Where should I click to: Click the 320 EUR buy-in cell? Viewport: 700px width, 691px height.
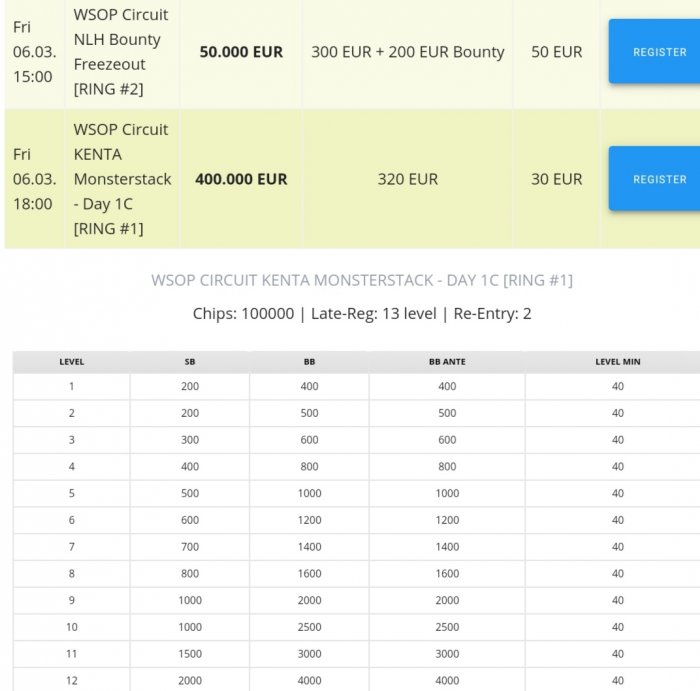click(408, 179)
